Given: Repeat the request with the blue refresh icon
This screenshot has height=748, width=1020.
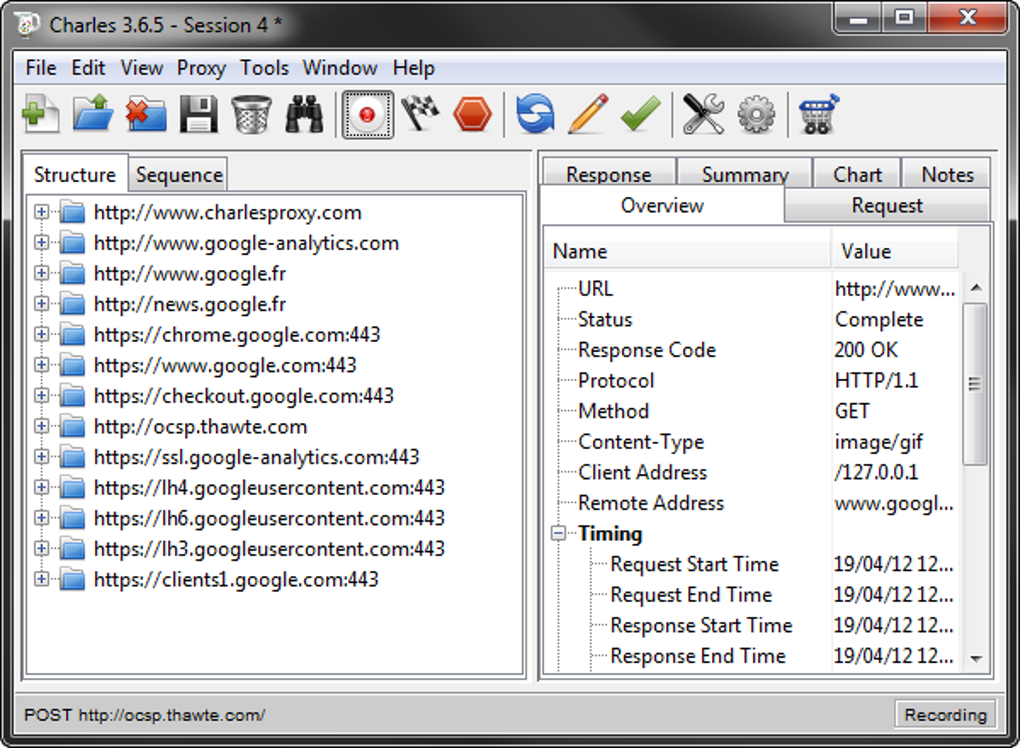Looking at the screenshot, I should pyautogui.click(x=536, y=114).
